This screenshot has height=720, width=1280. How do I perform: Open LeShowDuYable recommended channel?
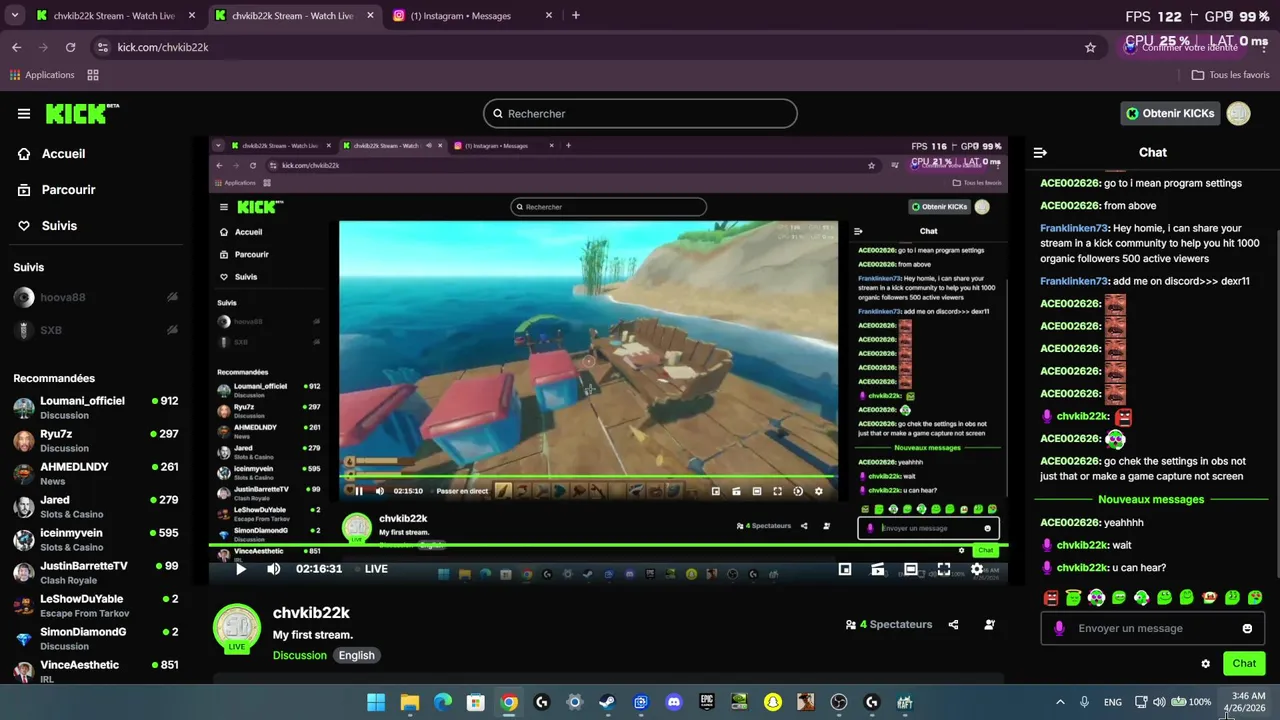pyautogui.click(x=95, y=605)
